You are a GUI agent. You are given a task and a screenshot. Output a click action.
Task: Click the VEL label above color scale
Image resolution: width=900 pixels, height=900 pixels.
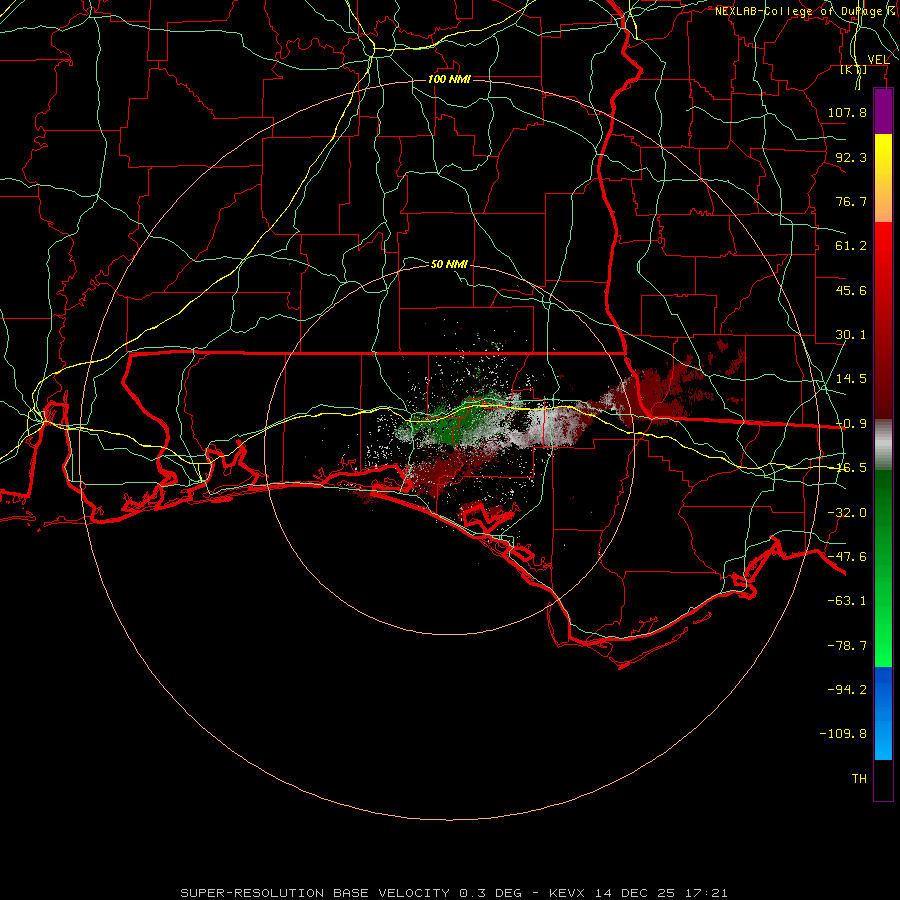tap(878, 59)
